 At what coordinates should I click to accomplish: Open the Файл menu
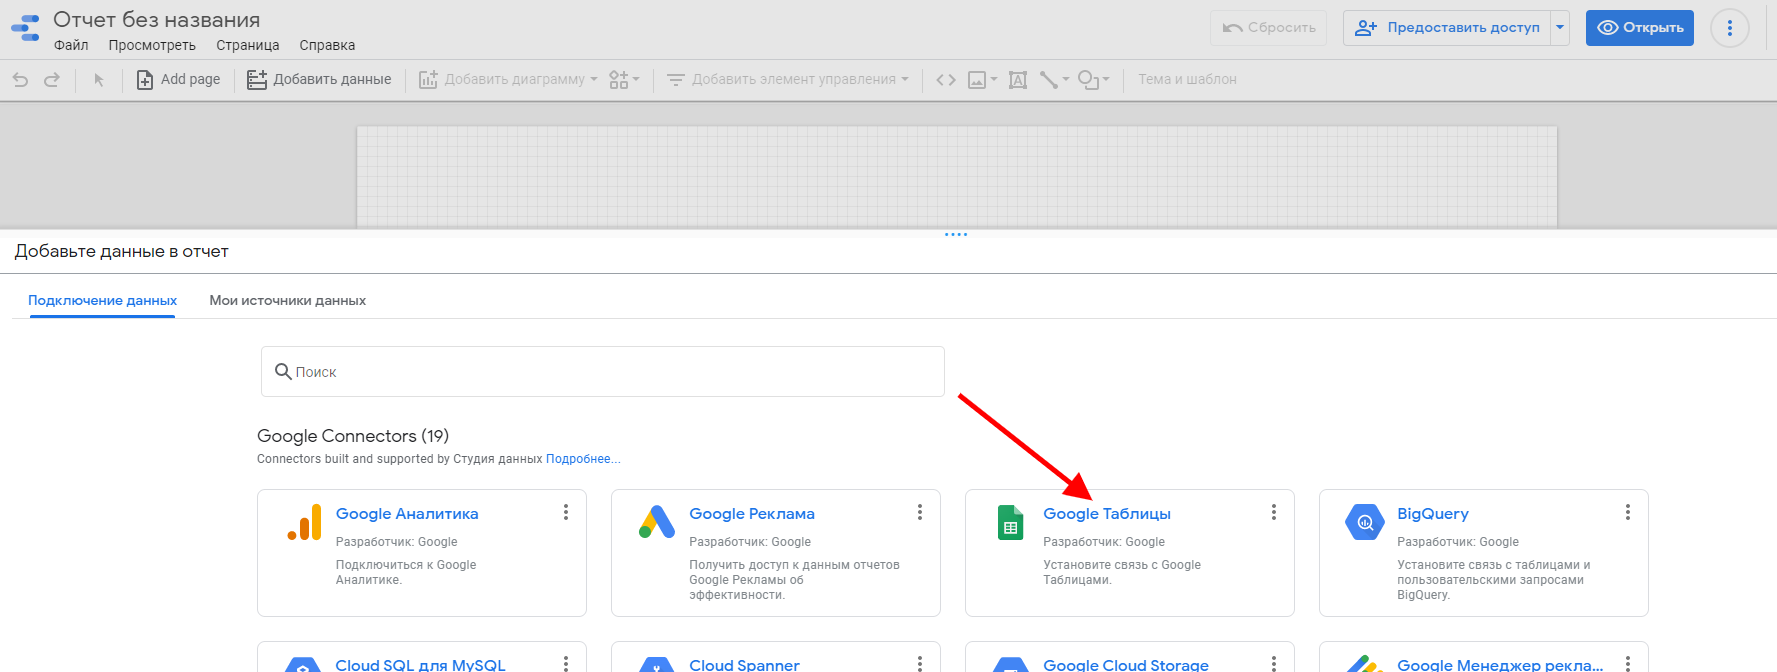pos(71,45)
